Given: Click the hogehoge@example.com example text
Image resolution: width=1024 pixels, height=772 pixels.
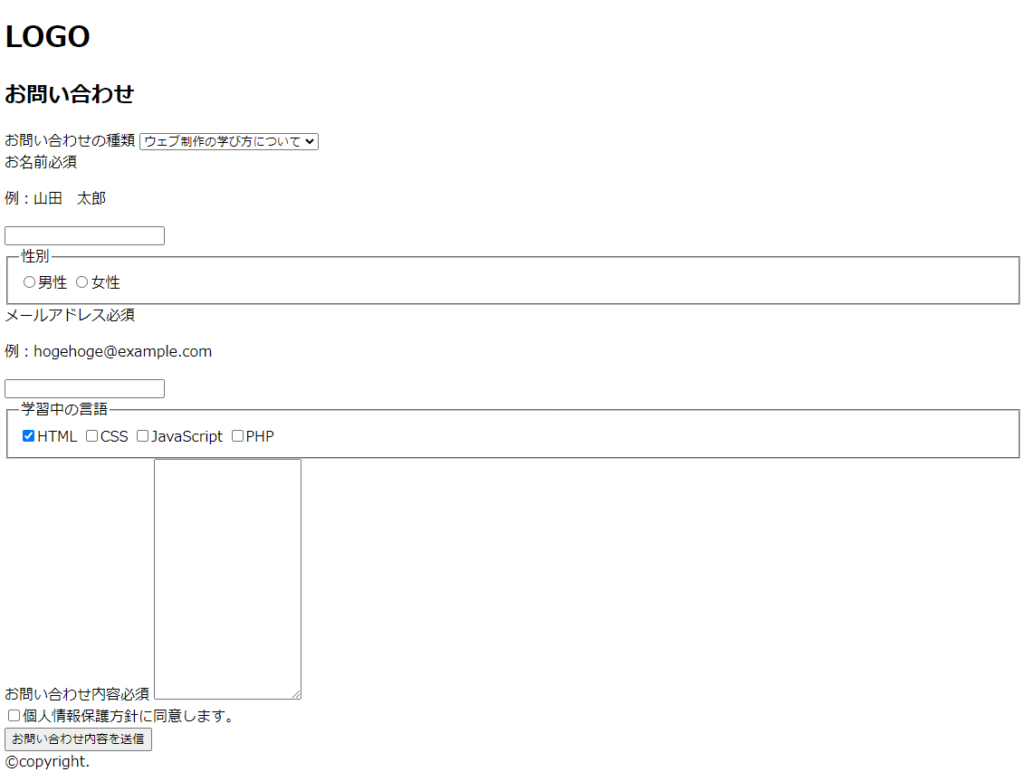Looking at the screenshot, I should pos(122,352).
